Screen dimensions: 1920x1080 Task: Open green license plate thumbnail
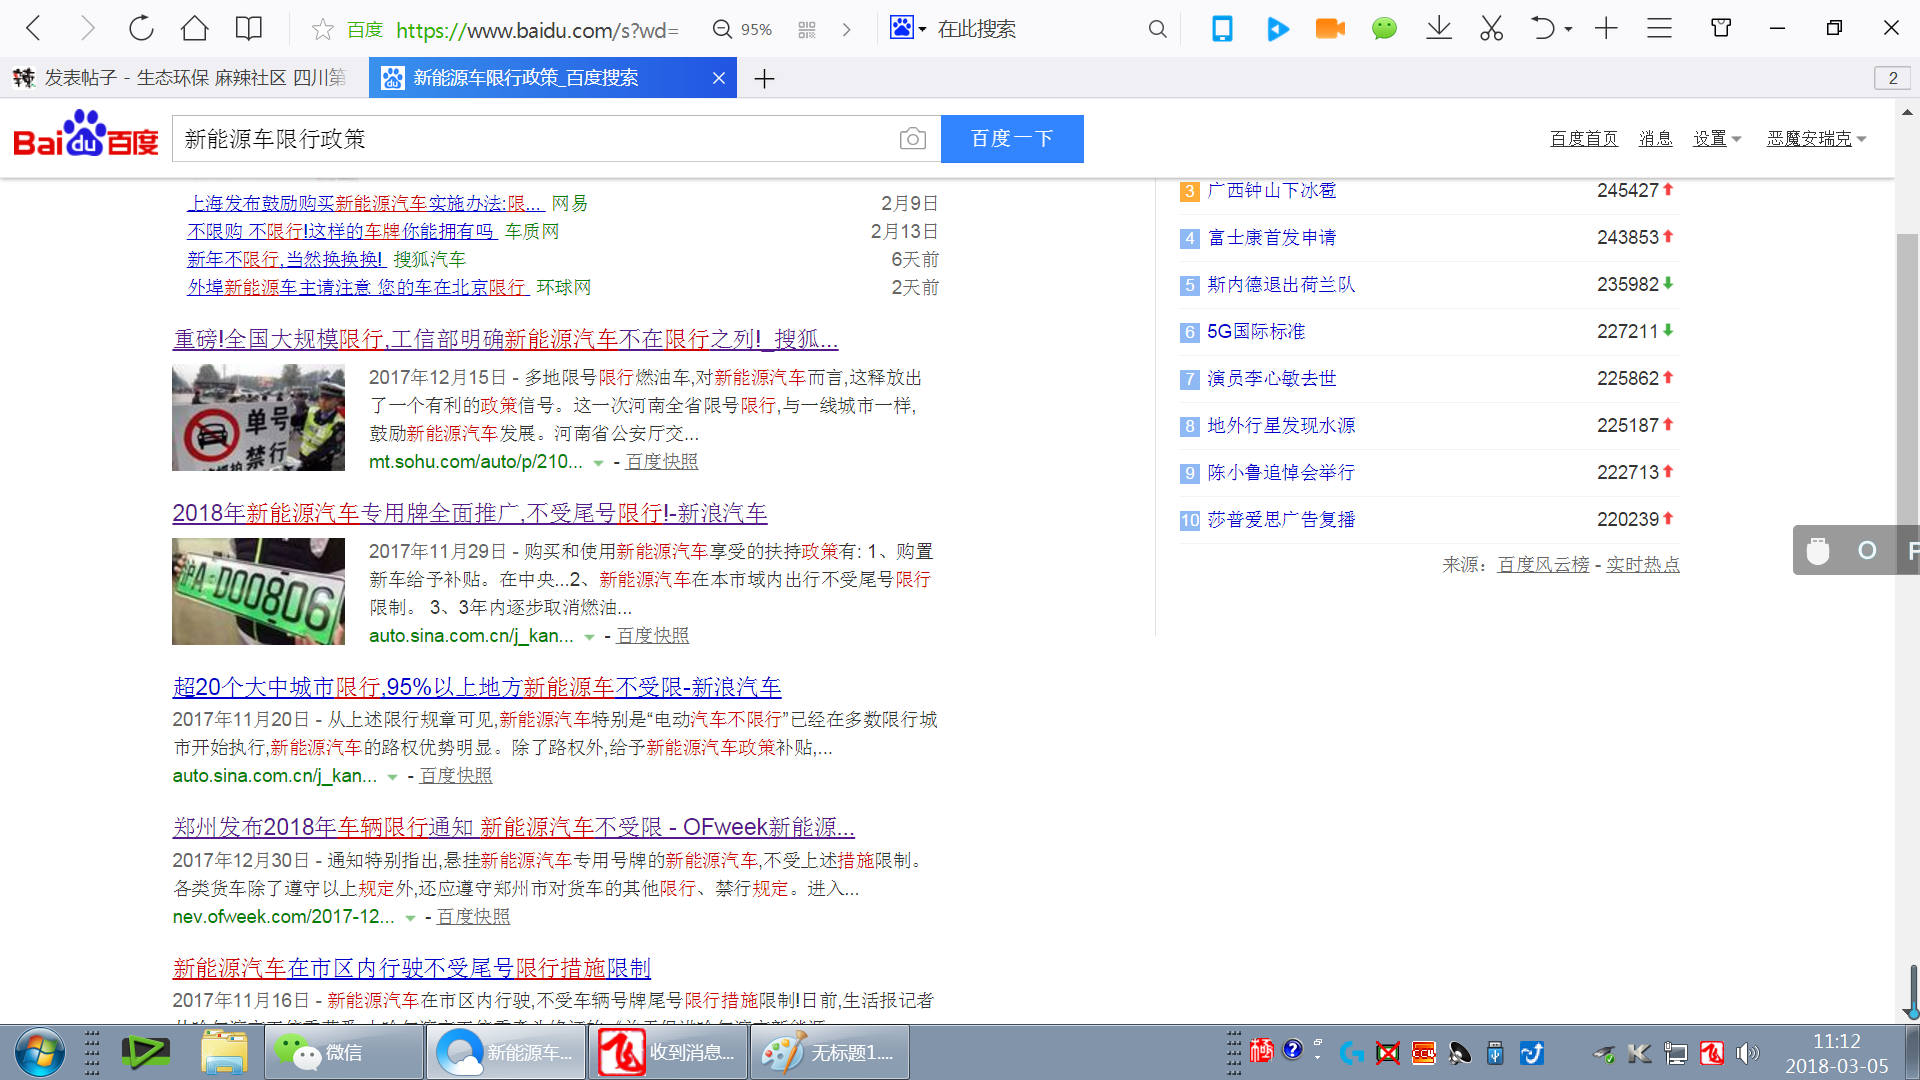[x=258, y=592]
